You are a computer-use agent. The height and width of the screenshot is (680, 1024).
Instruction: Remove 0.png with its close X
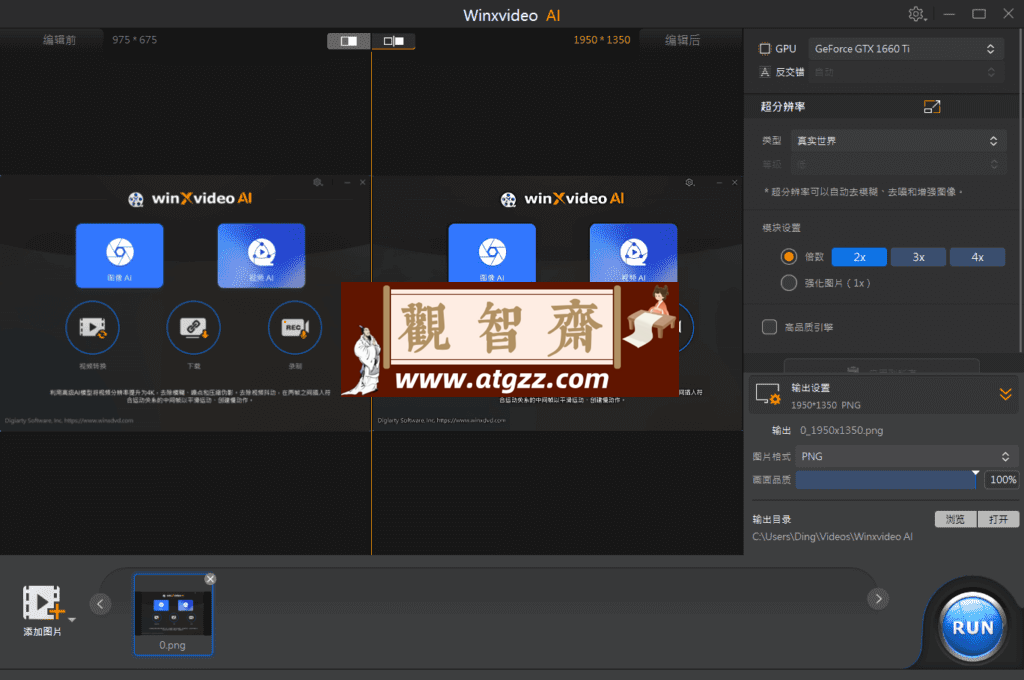[210, 579]
